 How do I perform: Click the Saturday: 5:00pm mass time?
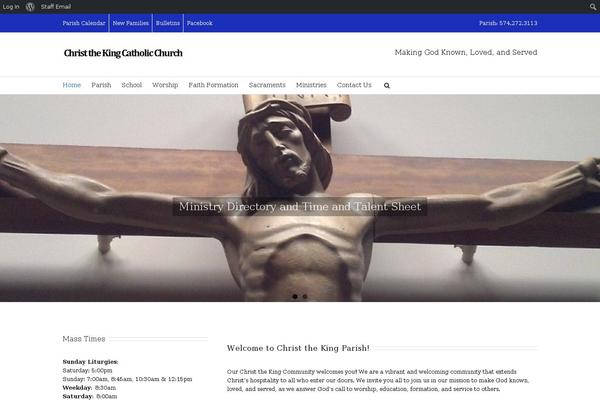[87, 371]
